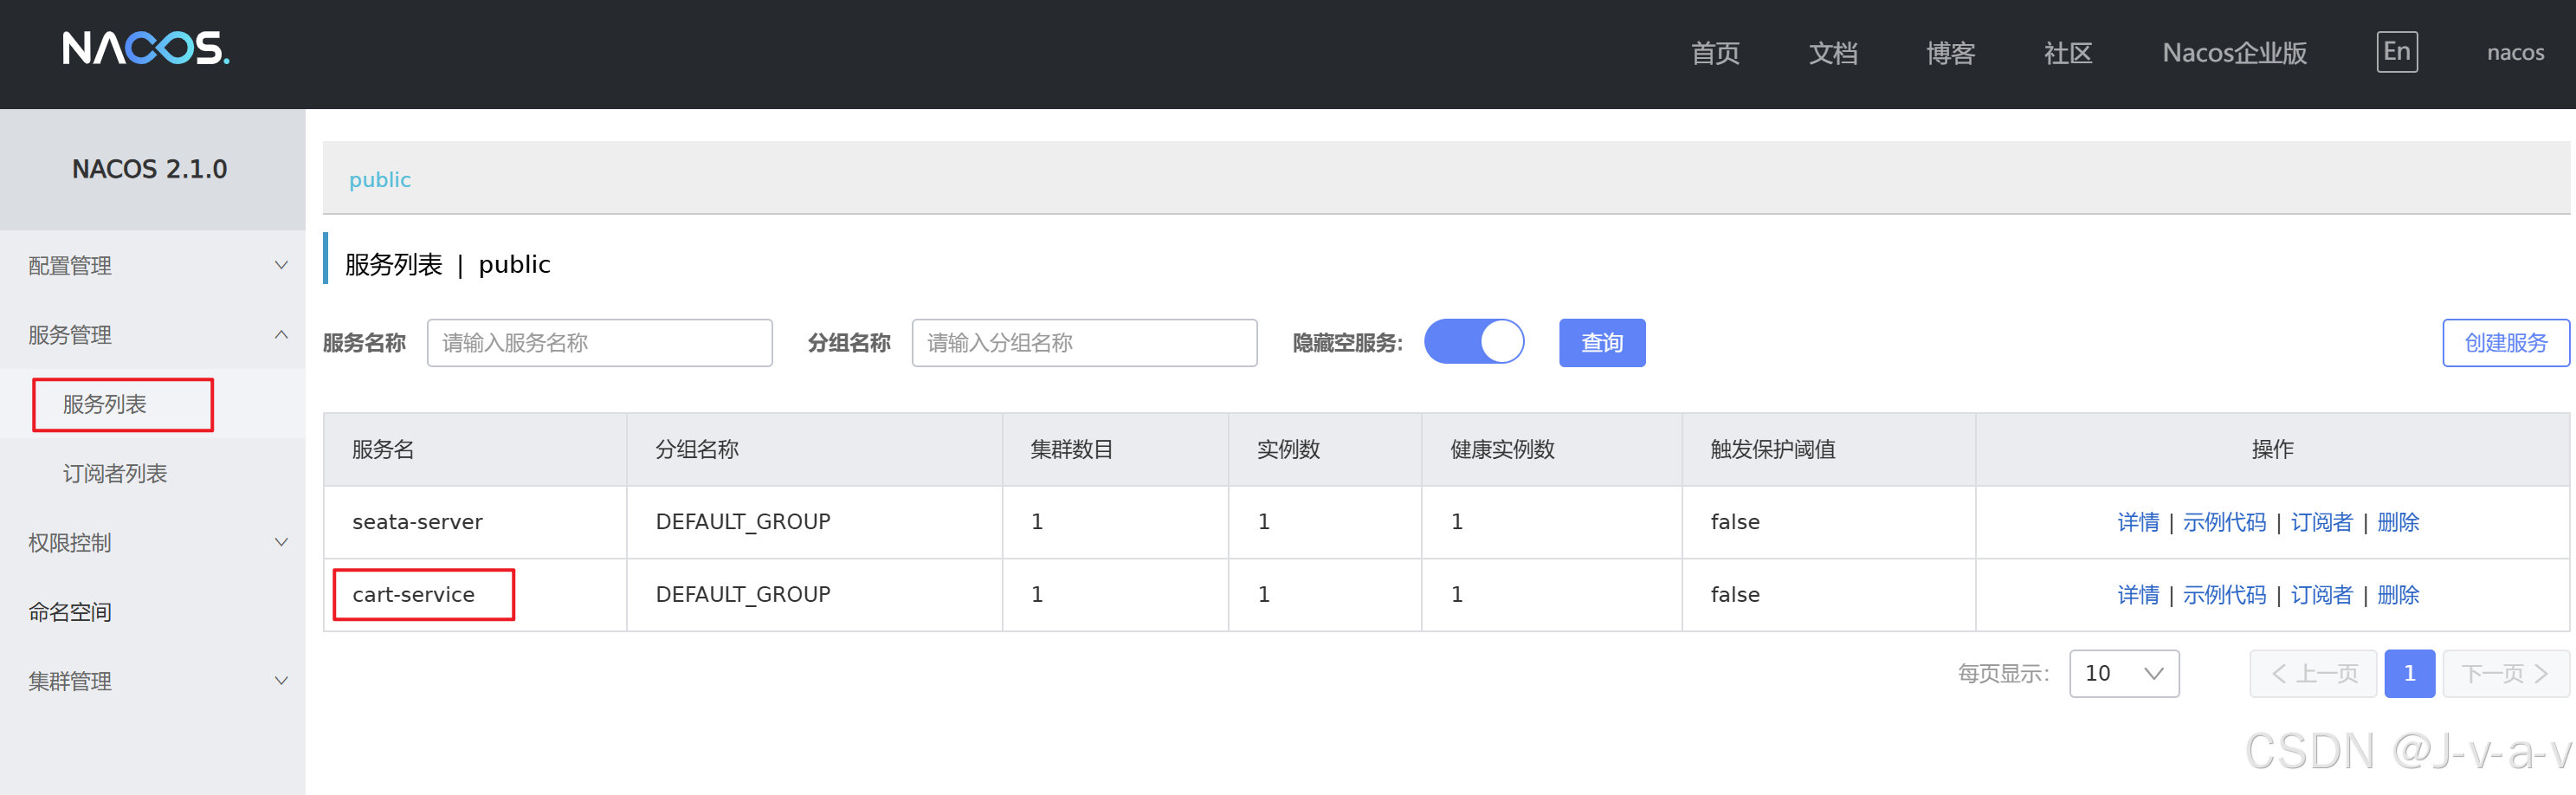
Task: Click the 查询 search button
Action: click(x=1601, y=342)
